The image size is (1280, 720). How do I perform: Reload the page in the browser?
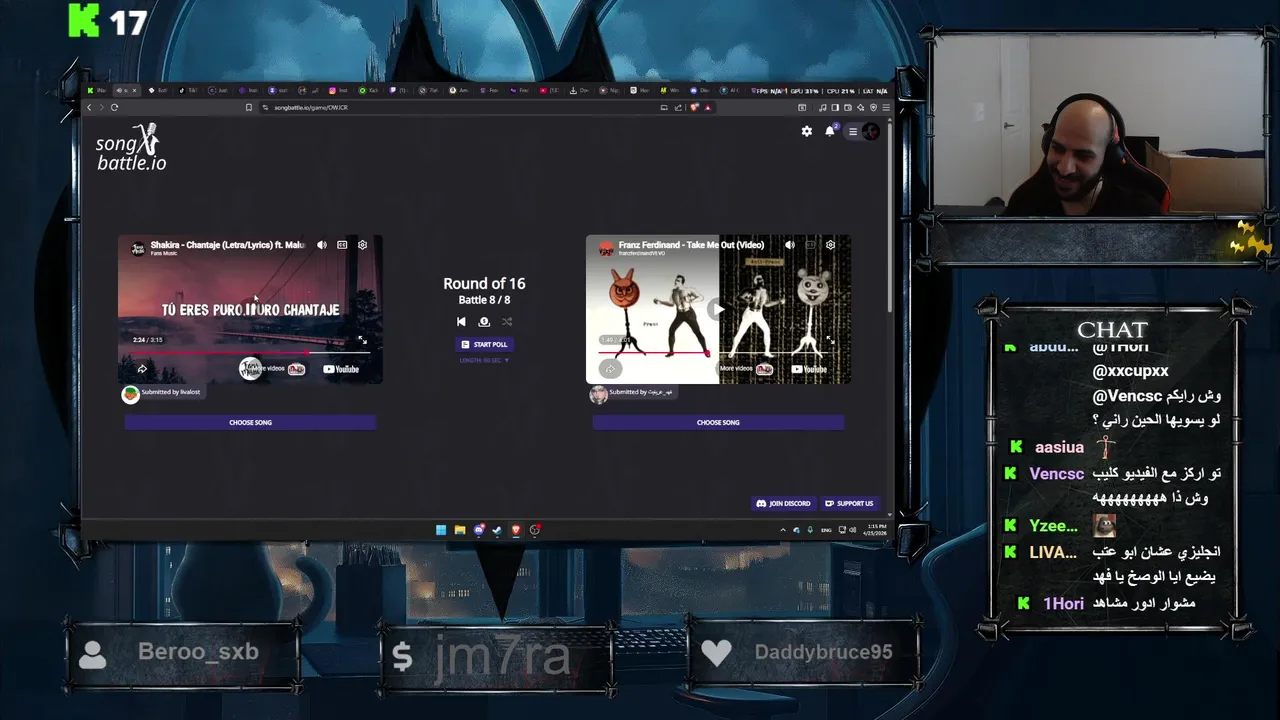click(x=114, y=107)
